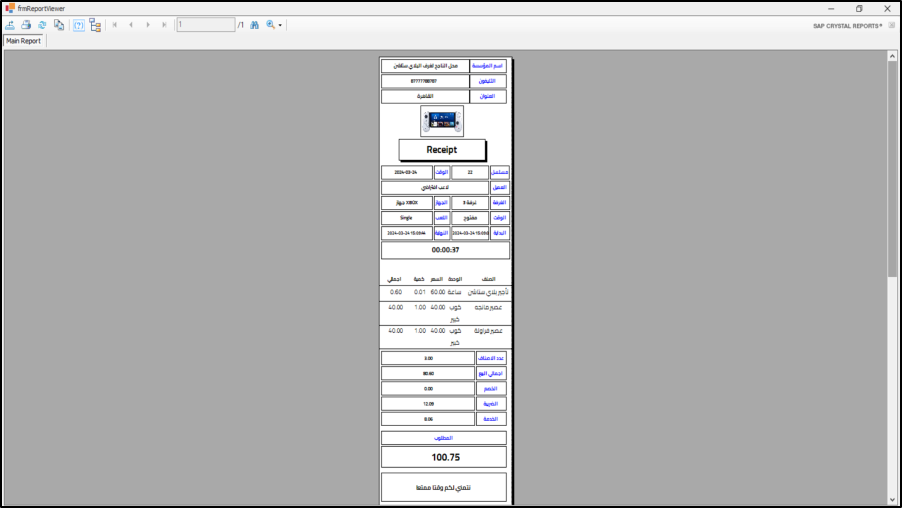
Task: Open Find Text with the binoculars icon
Action: coord(254,25)
